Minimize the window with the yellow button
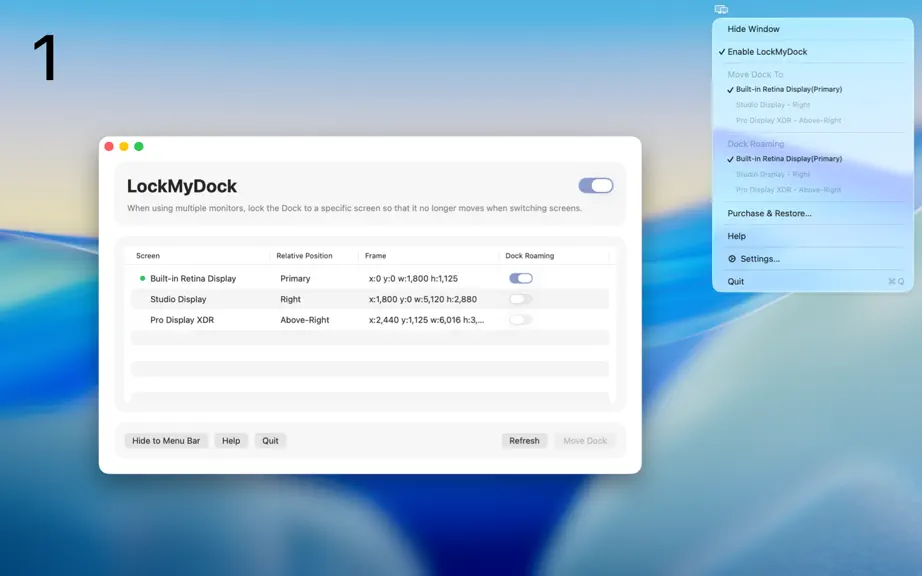 tap(123, 146)
